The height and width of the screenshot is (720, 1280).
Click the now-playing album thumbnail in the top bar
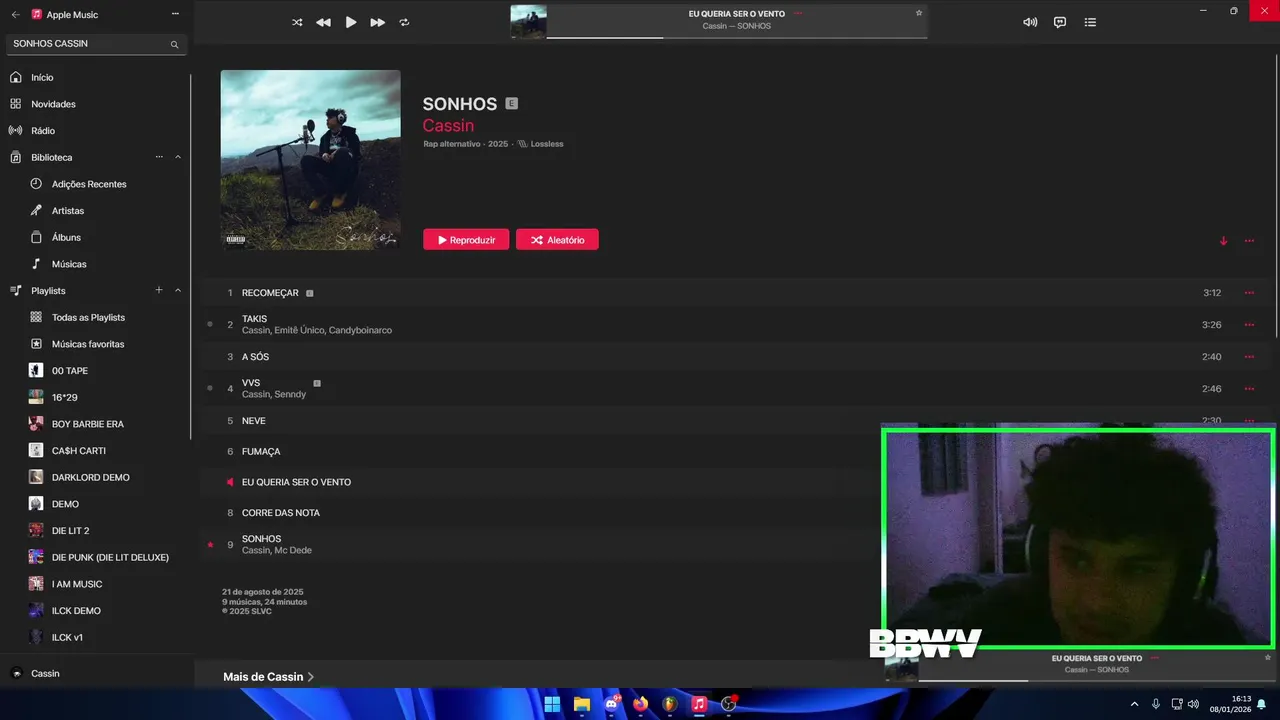528,21
